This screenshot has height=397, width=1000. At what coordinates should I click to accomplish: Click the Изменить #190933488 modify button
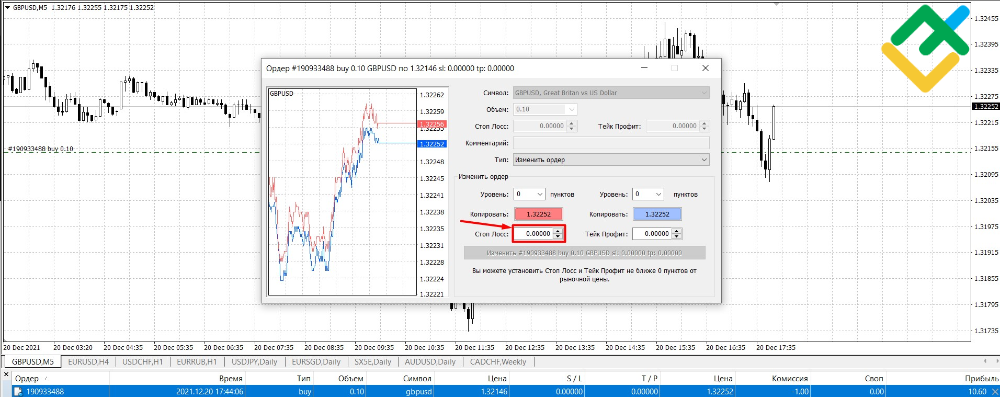click(585, 253)
